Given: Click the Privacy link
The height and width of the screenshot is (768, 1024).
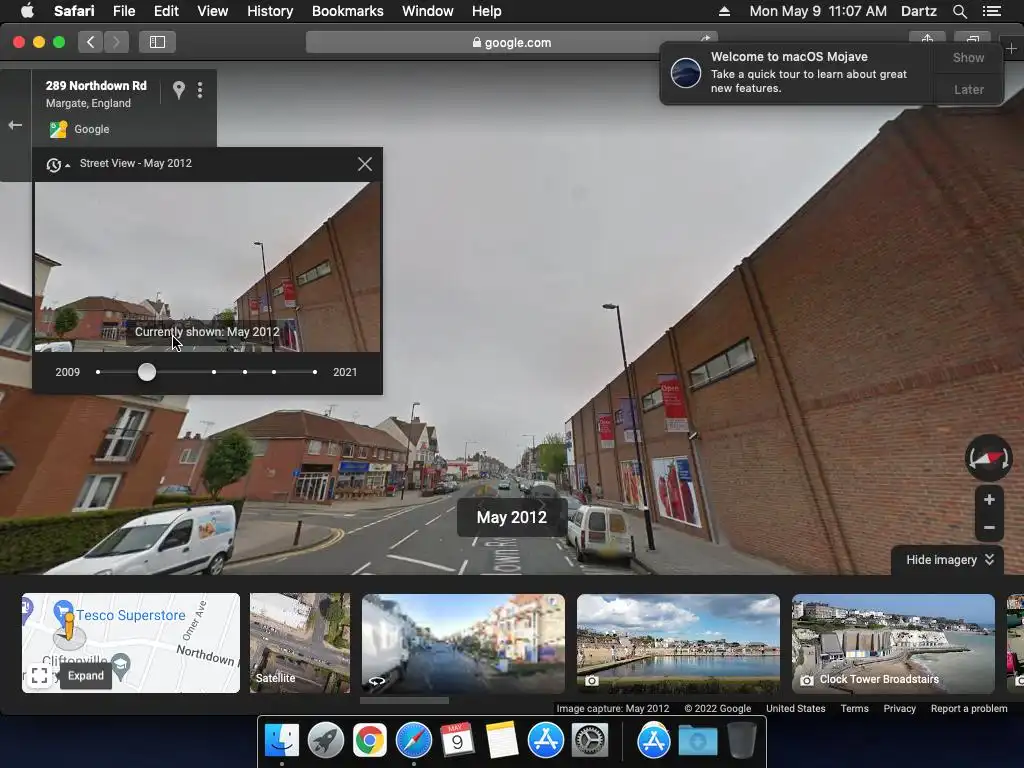Looking at the screenshot, I should (899, 709).
